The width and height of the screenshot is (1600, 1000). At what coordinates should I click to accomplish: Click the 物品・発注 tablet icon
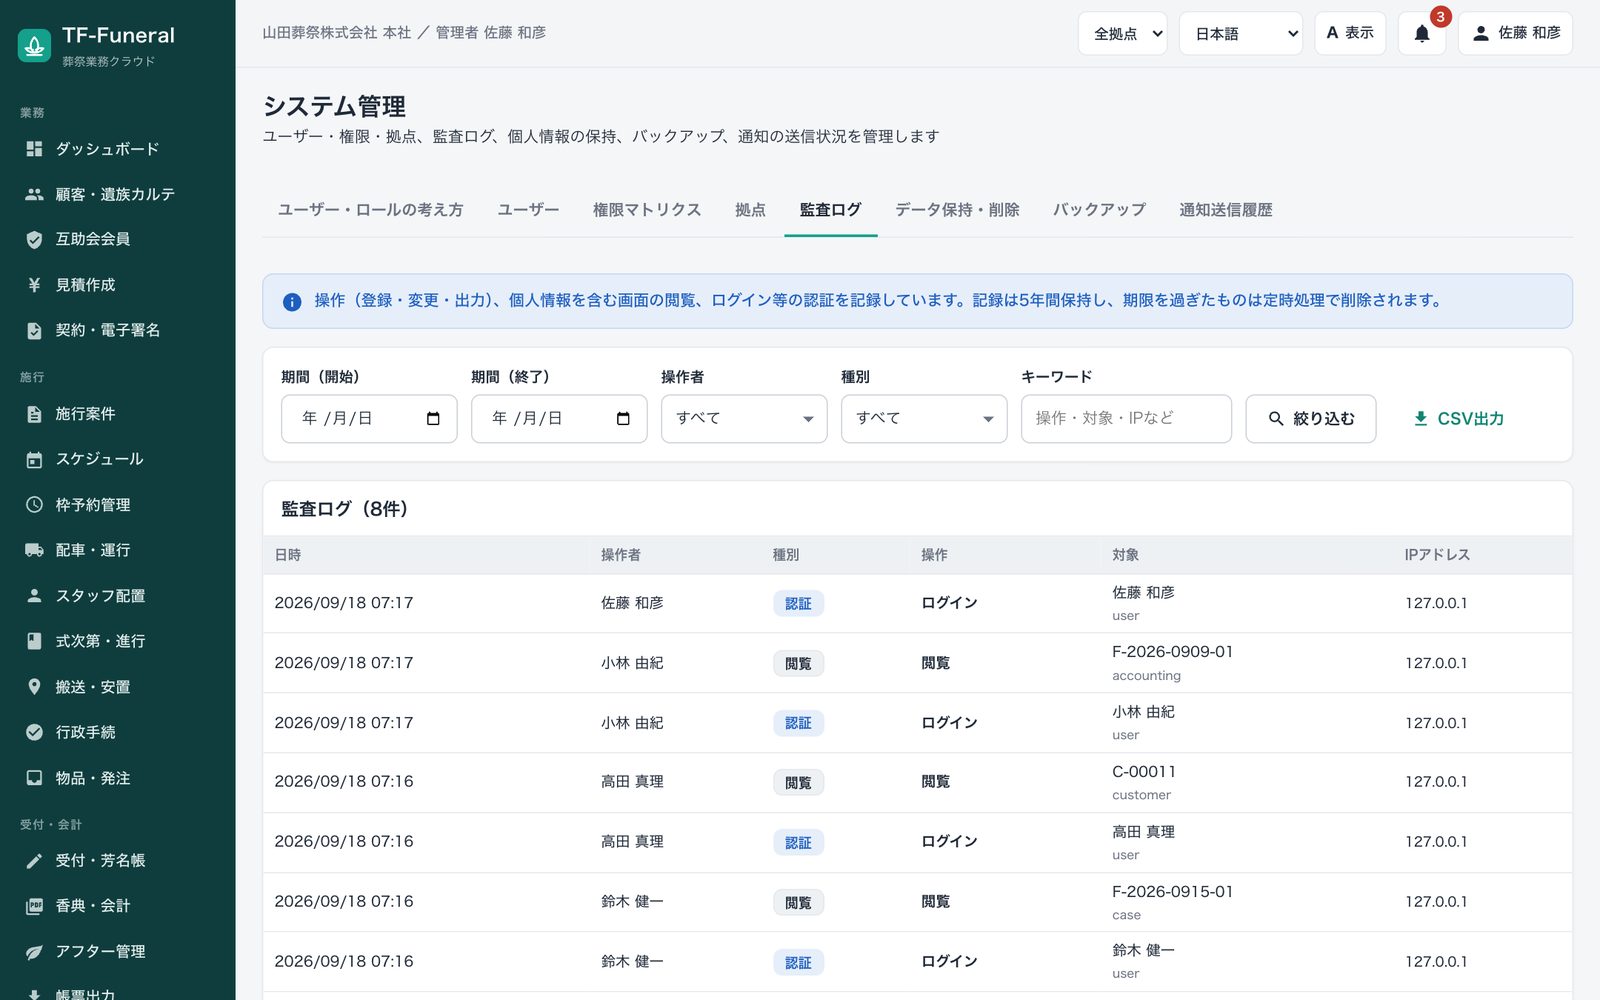pos(34,778)
